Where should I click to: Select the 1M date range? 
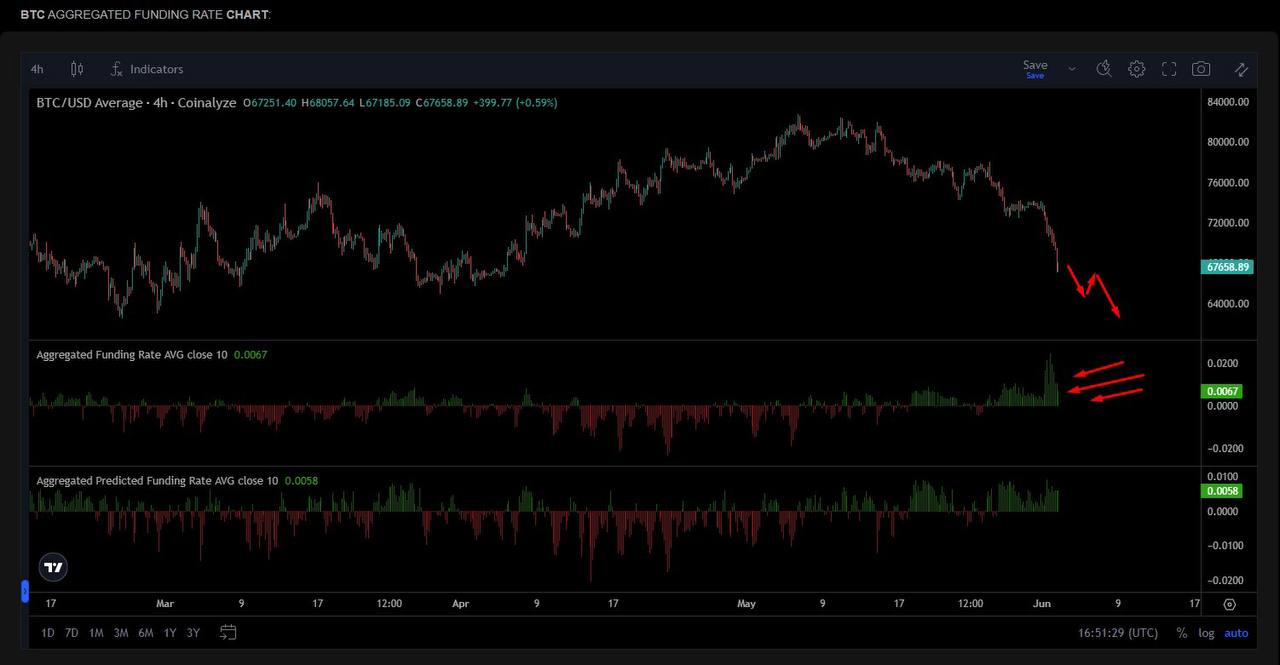[96, 633]
